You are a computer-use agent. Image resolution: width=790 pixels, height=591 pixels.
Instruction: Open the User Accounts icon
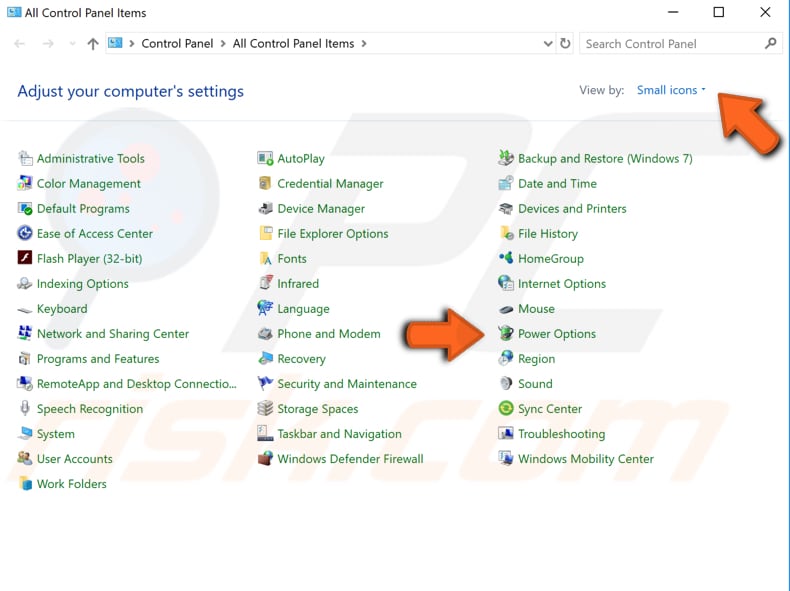point(25,459)
